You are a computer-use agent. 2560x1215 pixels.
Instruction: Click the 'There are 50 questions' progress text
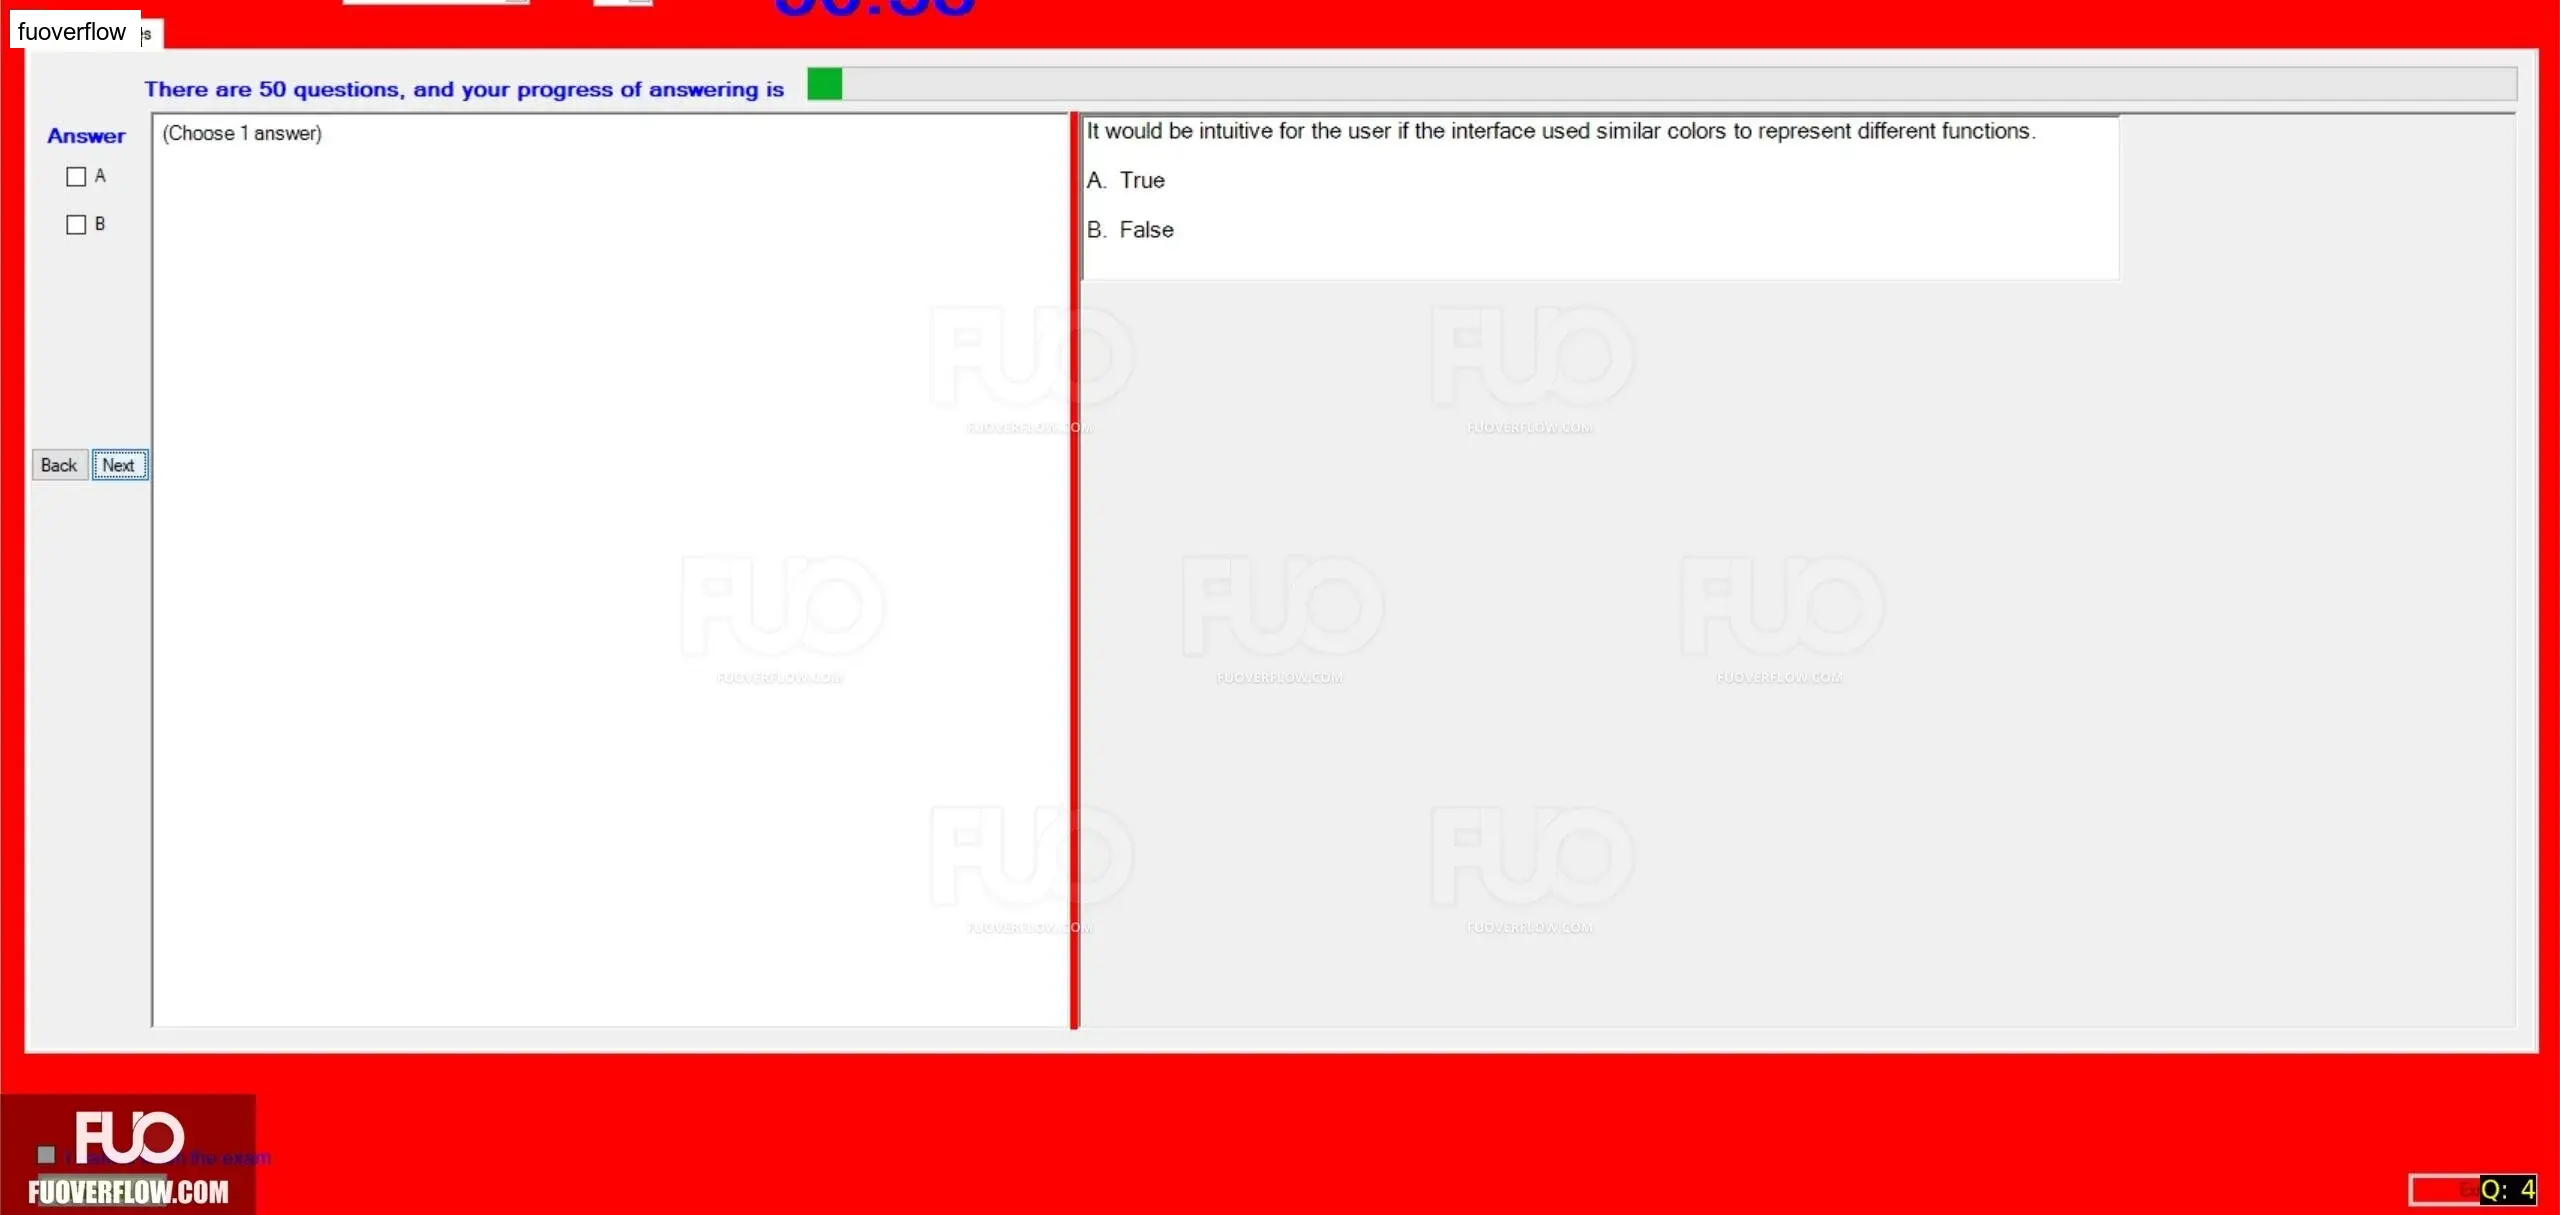pos(464,89)
